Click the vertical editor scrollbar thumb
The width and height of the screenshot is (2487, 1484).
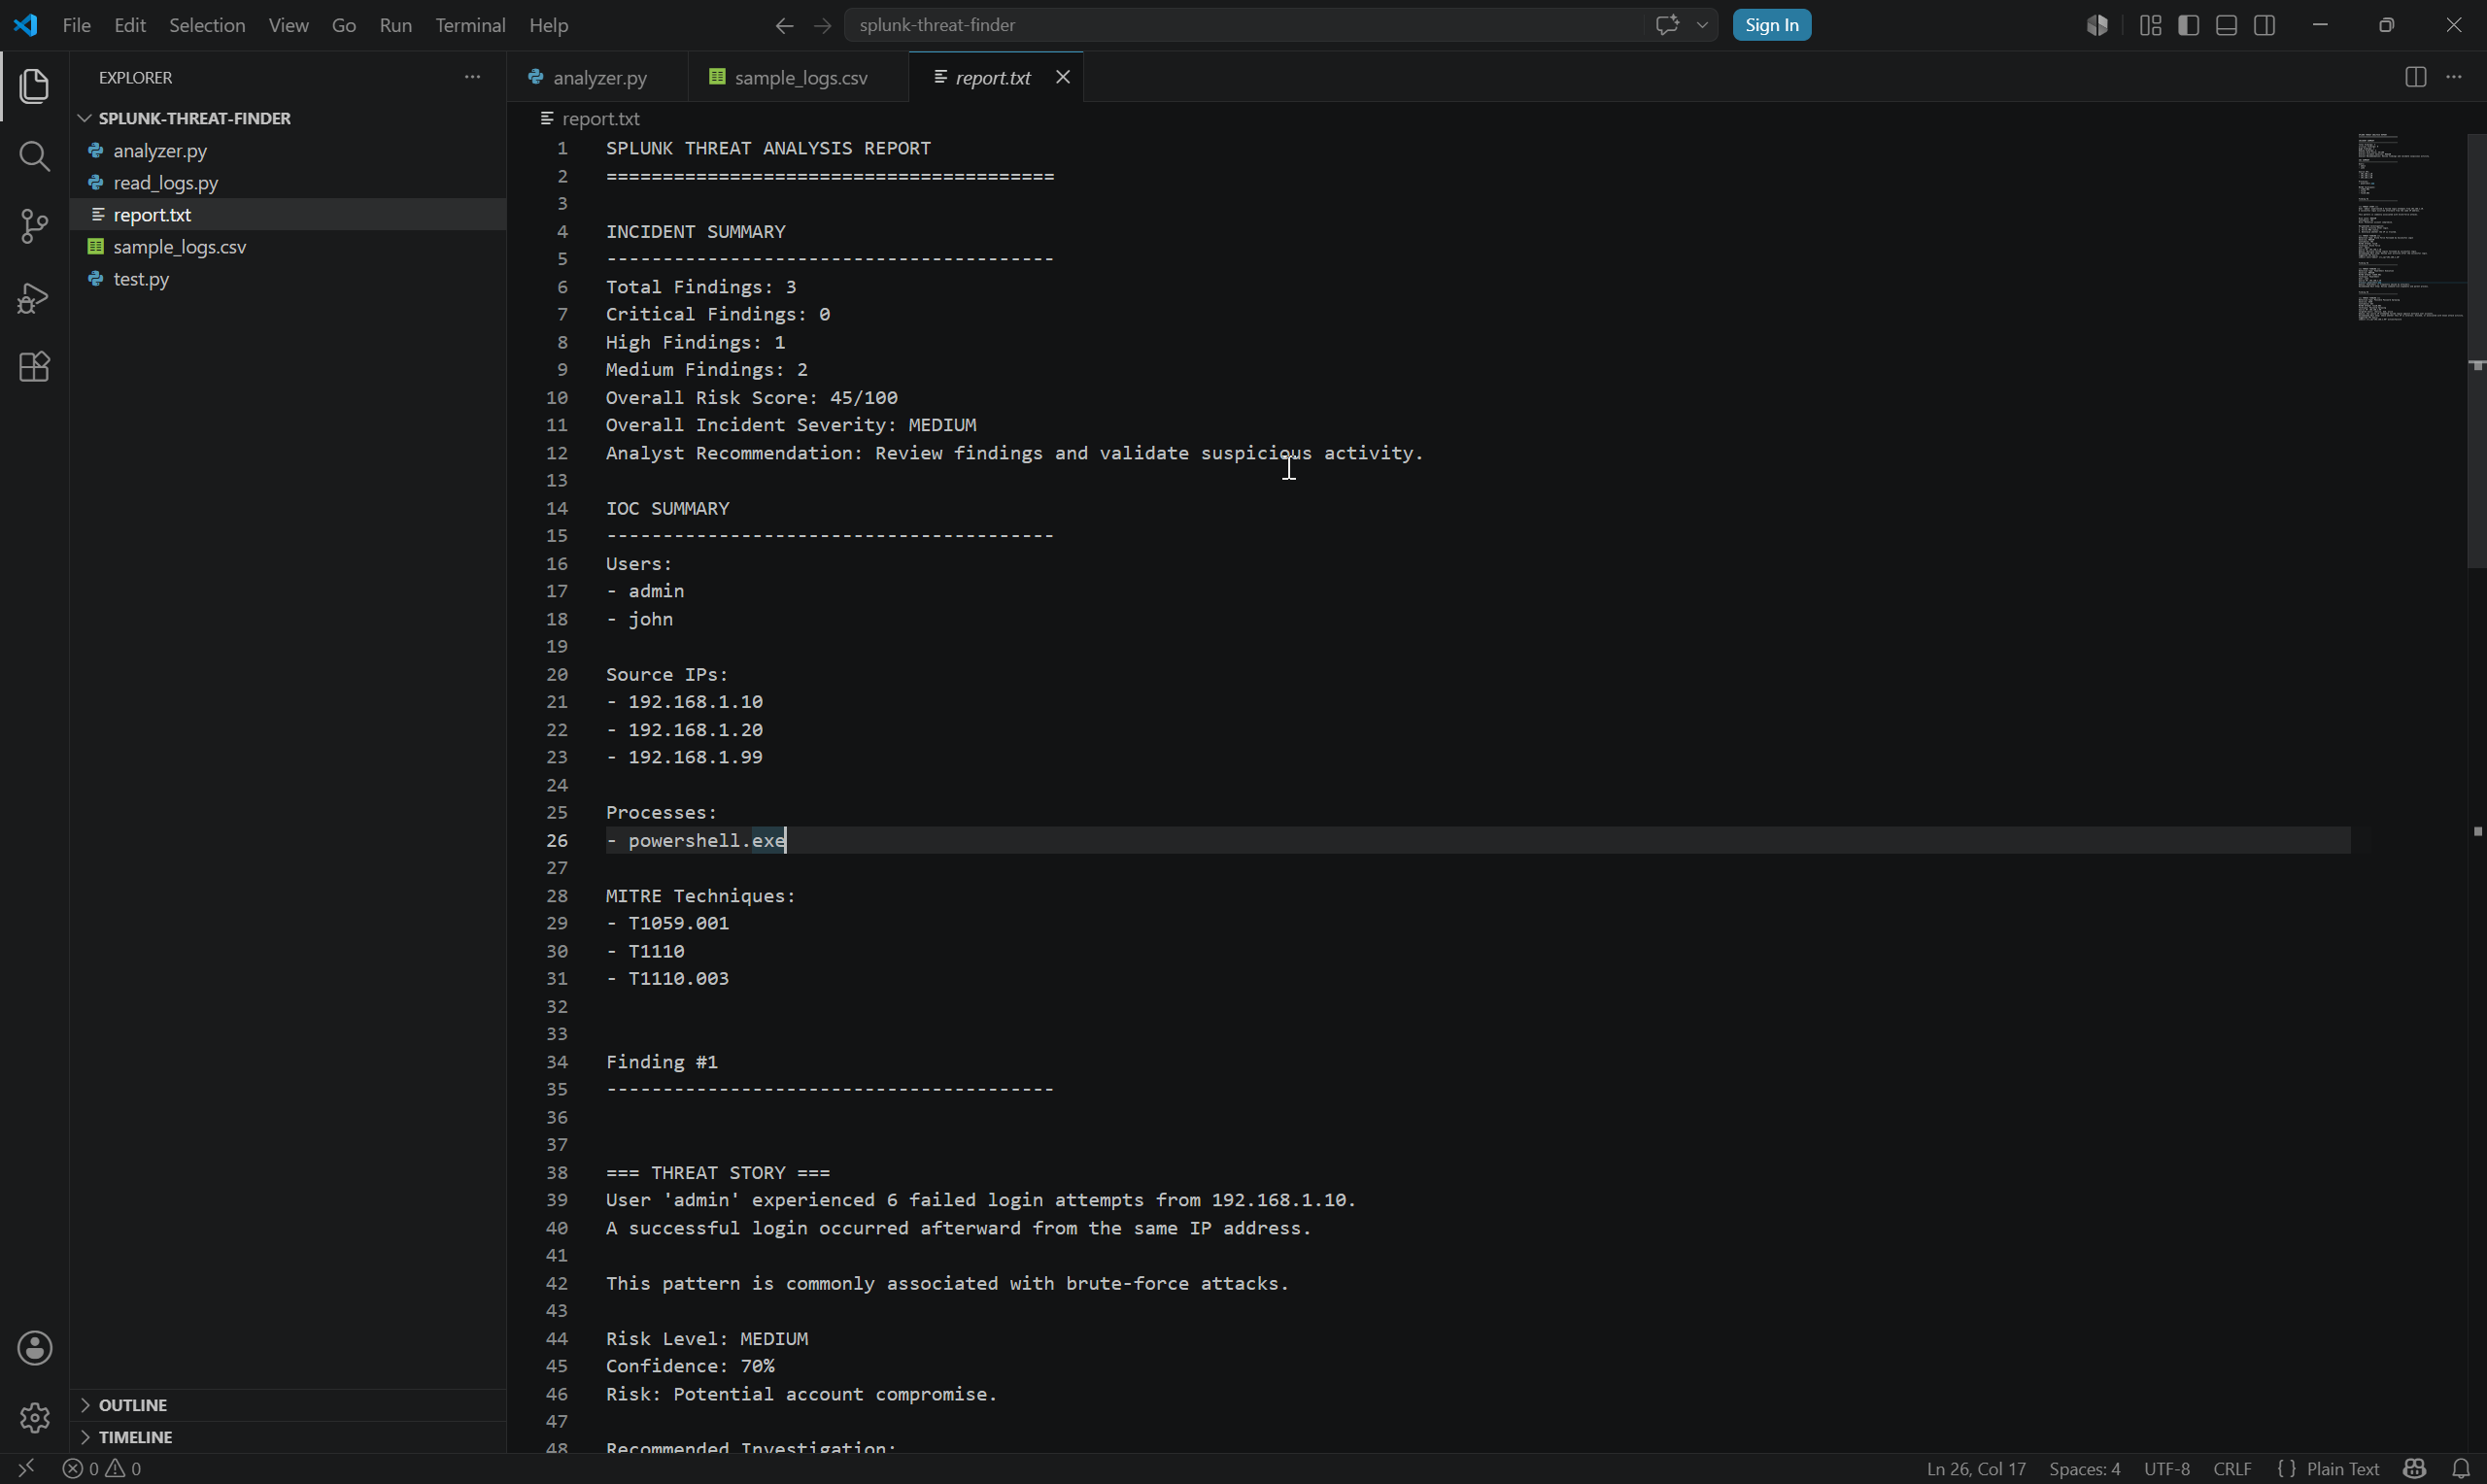(x=2477, y=350)
